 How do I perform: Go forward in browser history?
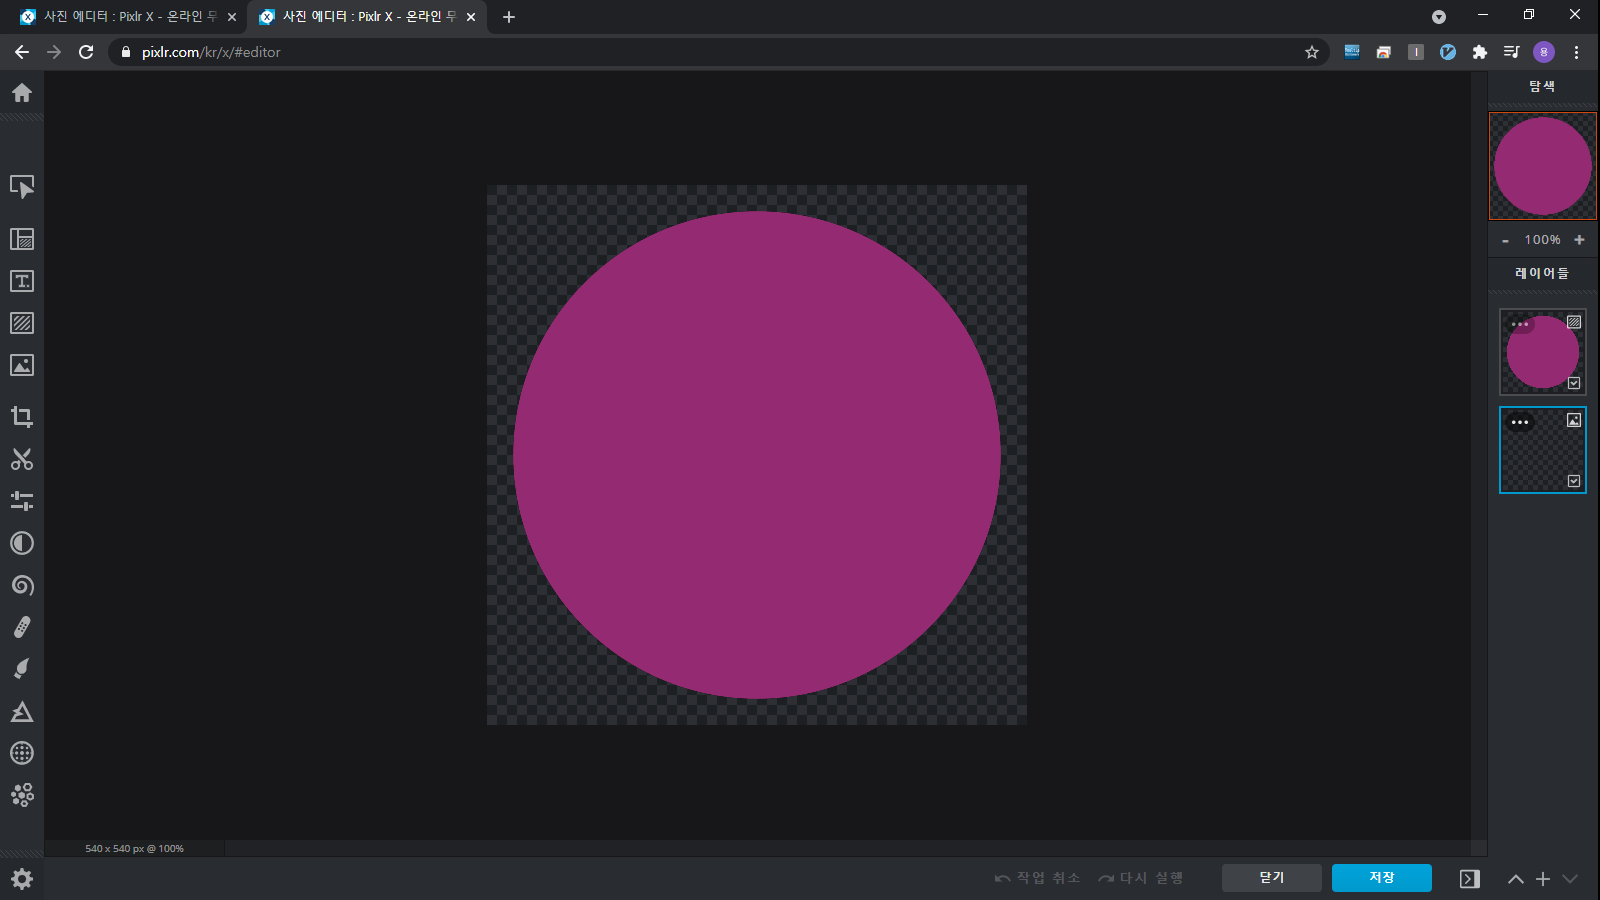click(x=54, y=52)
